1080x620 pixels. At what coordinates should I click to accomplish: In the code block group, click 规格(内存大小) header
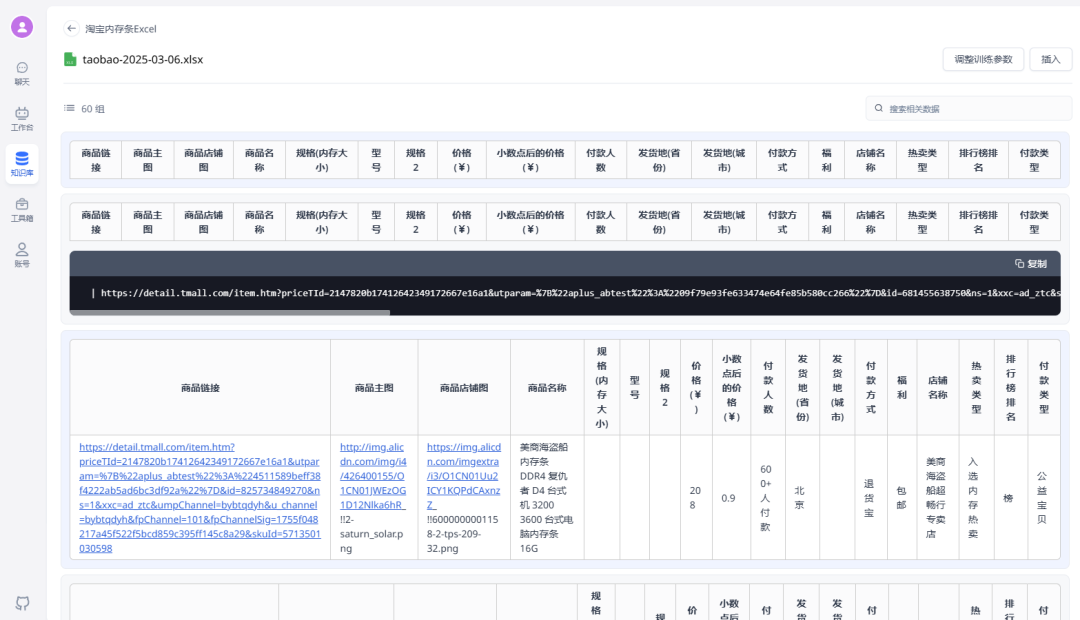322,222
